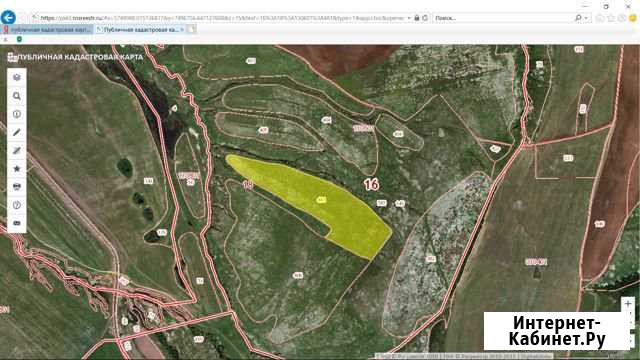
Task: Zoom in with the plus button
Action: 627,304
